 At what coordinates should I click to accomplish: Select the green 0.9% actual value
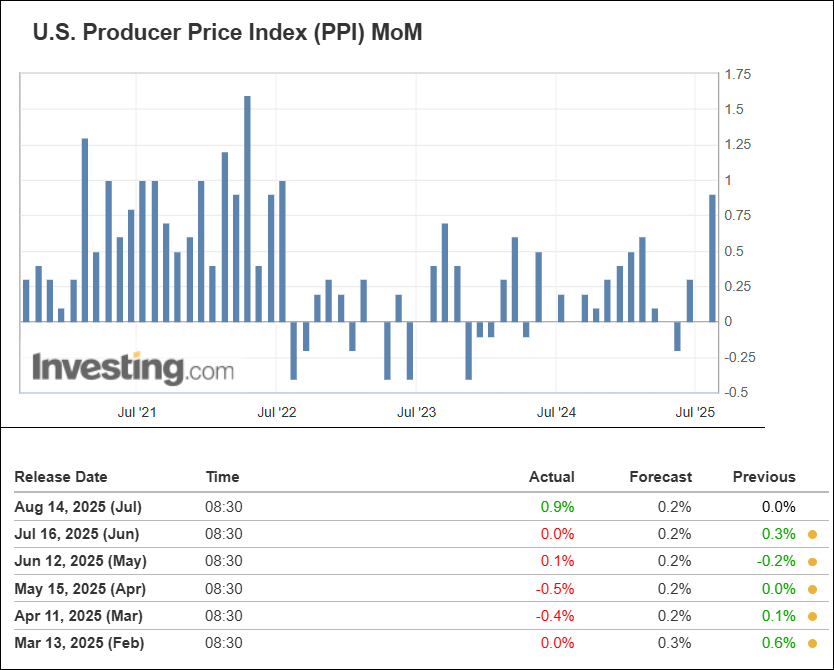[558, 507]
